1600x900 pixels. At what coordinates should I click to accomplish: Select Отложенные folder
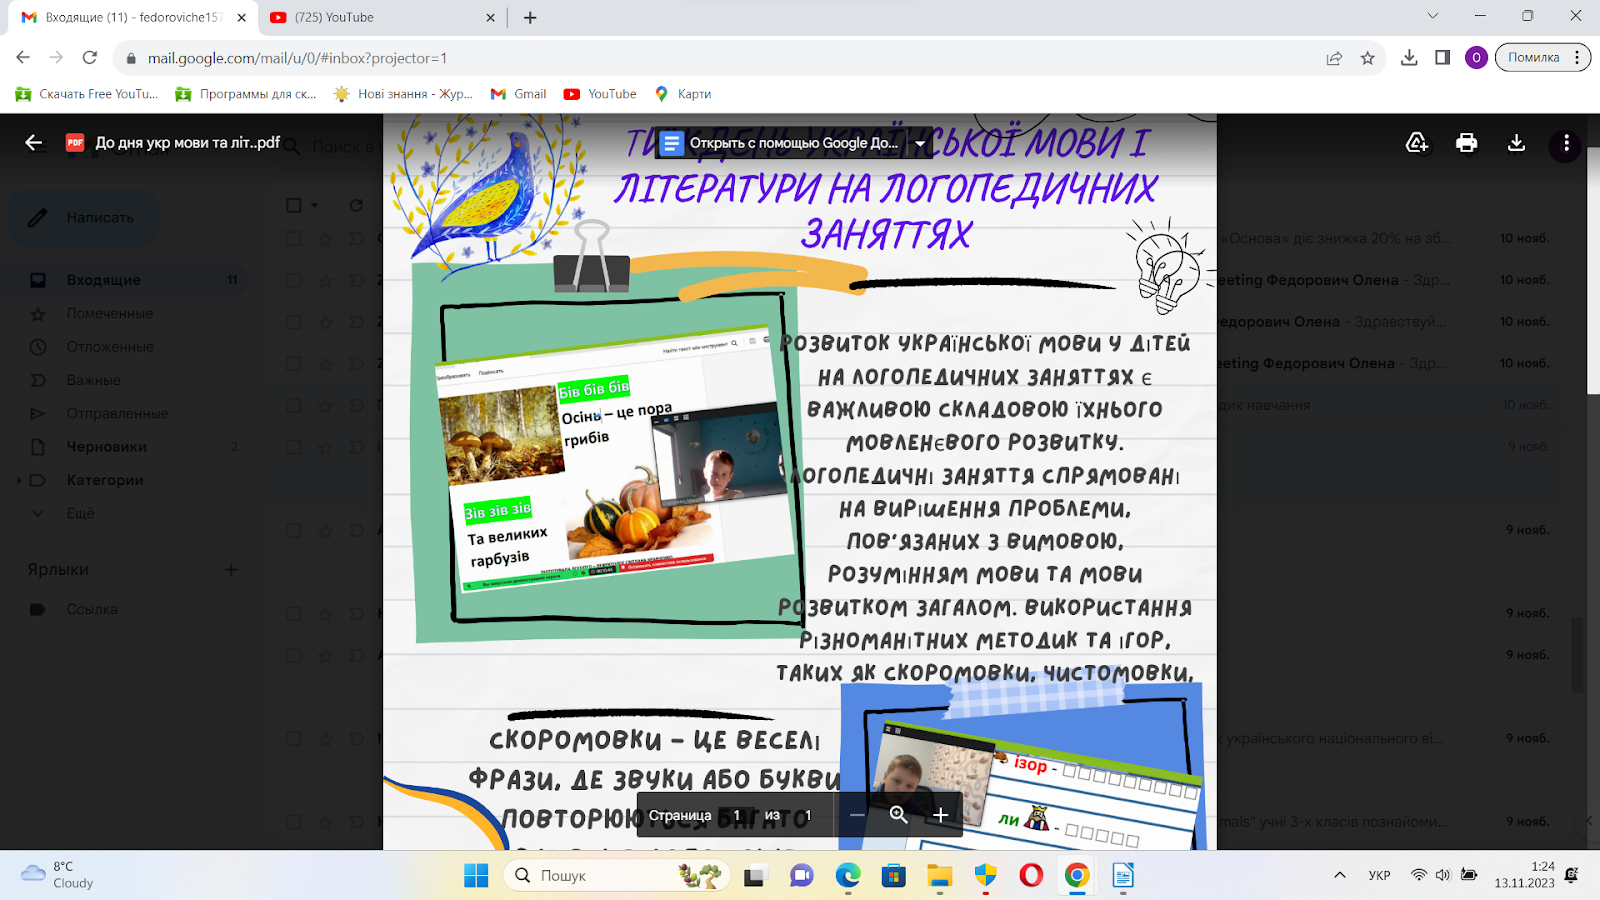[125, 346]
